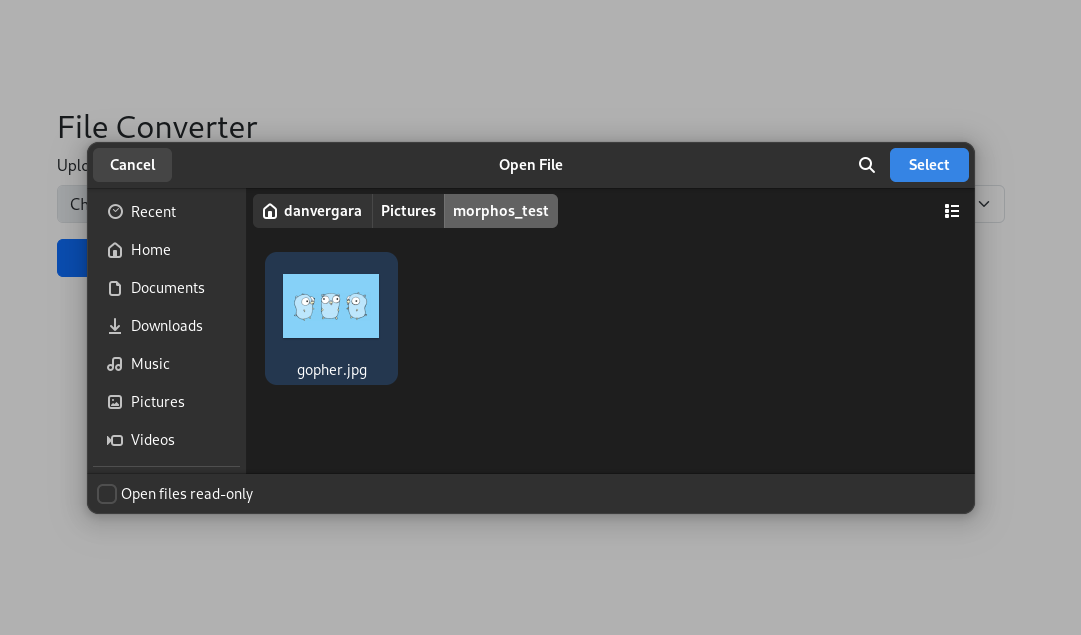Viewport: 1081px width, 635px height.
Task: Click the gopher.jpg file name
Action: [x=332, y=370]
